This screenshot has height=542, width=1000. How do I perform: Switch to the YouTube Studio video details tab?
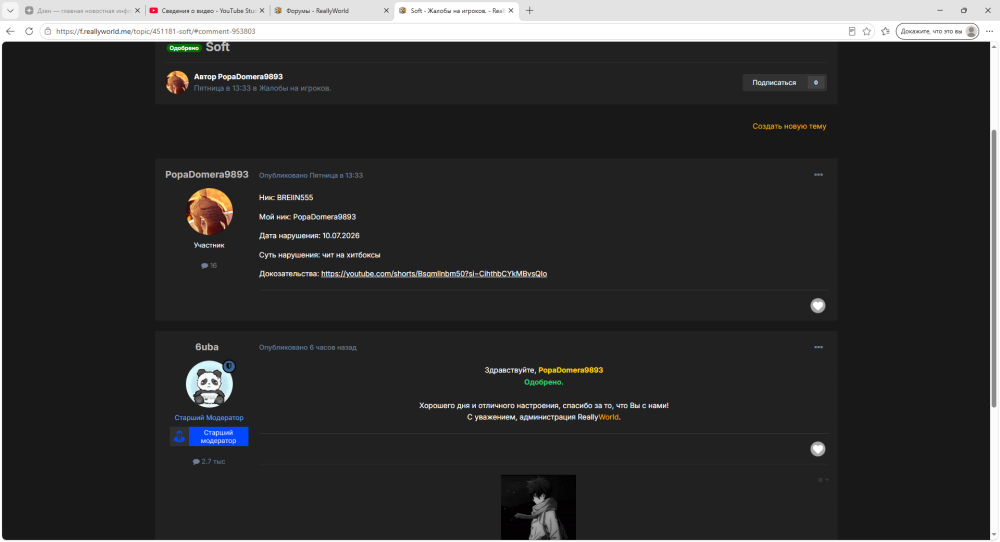pyautogui.click(x=206, y=11)
